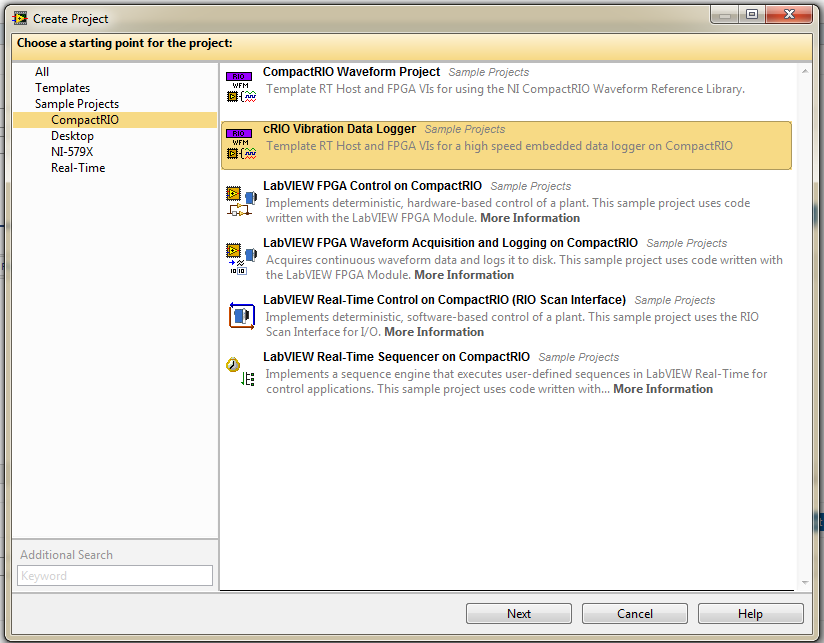Click the cRIO Vibration Data Logger icon
The width and height of the screenshot is (824, 643).
pos(241,144)
